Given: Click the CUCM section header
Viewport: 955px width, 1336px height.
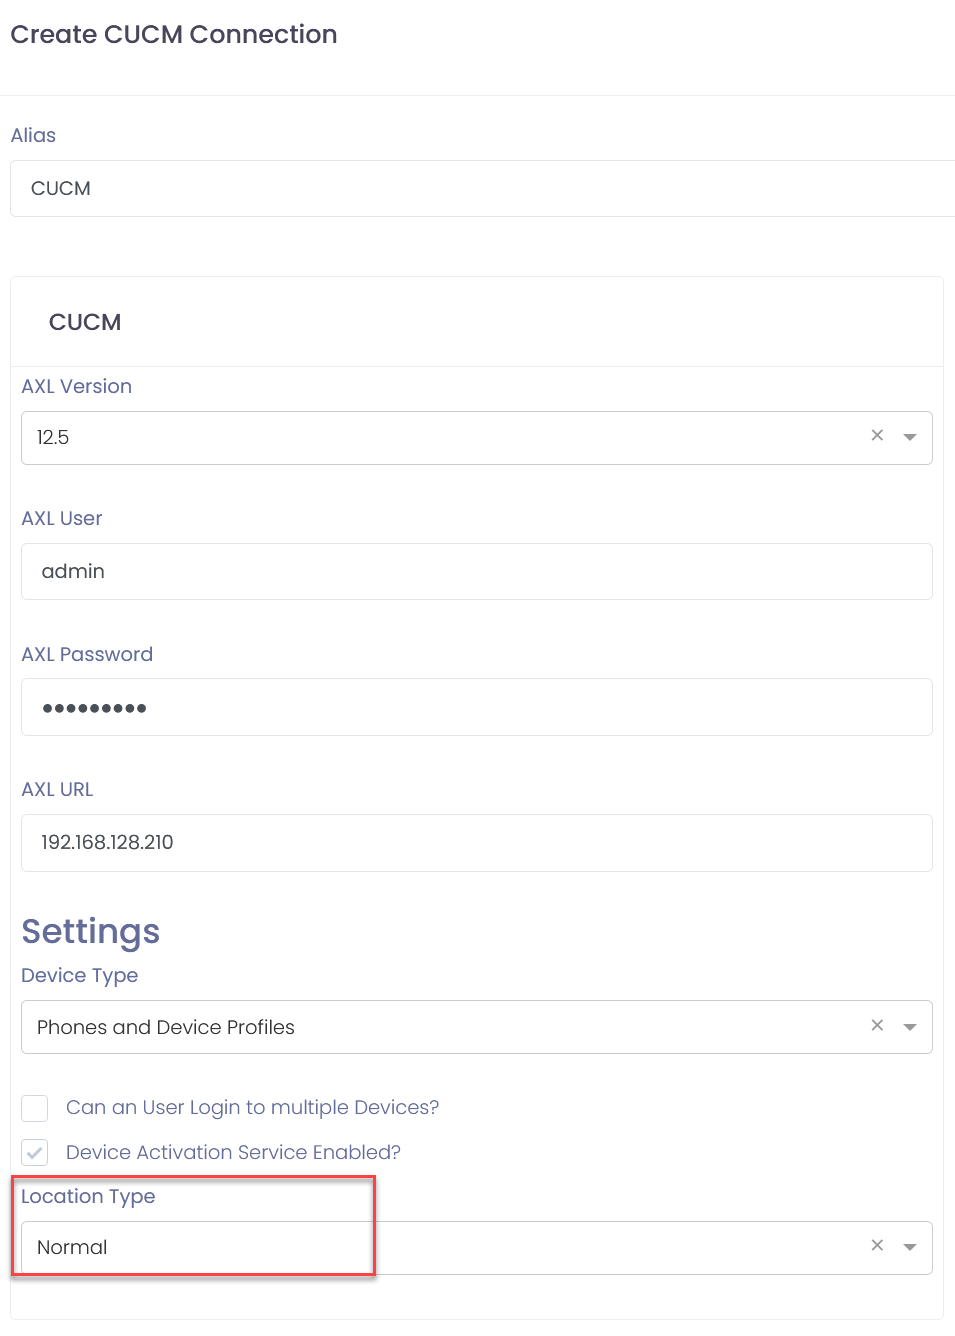Looking at the screenshot, I should [85, 323].
